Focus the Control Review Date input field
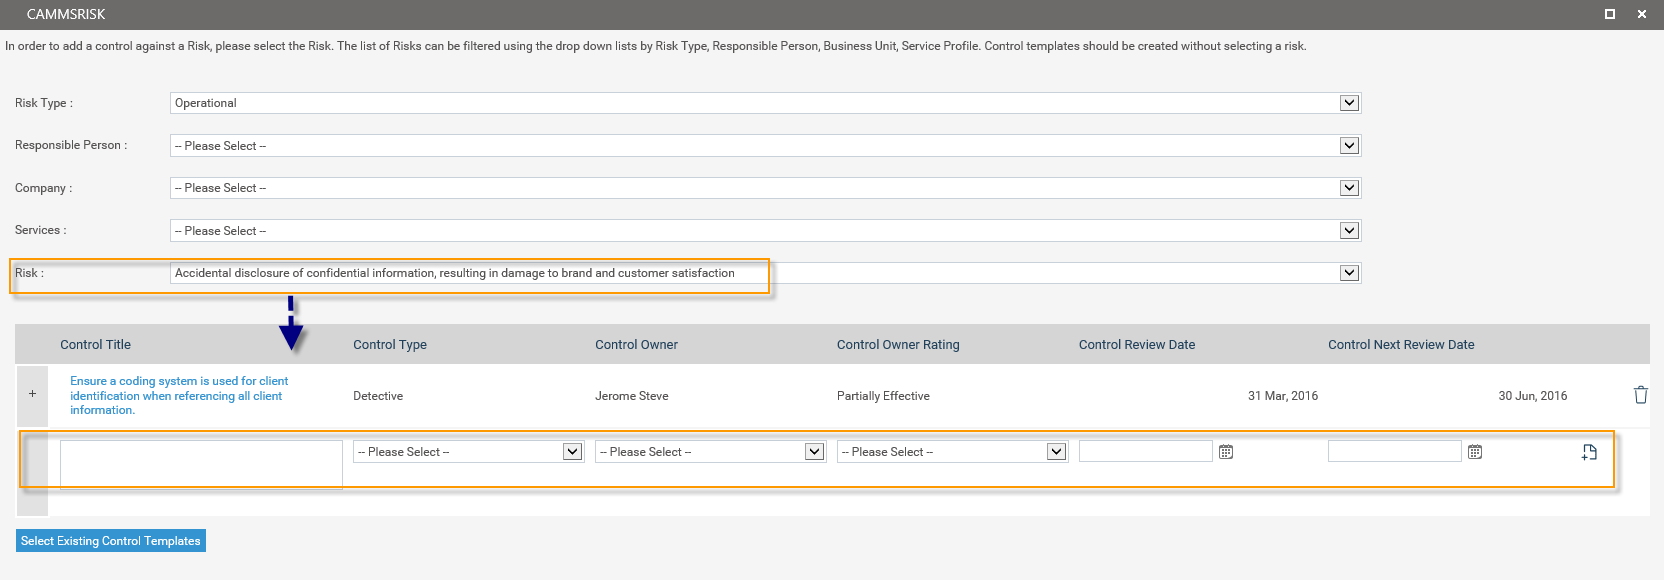 [1145, 452]
